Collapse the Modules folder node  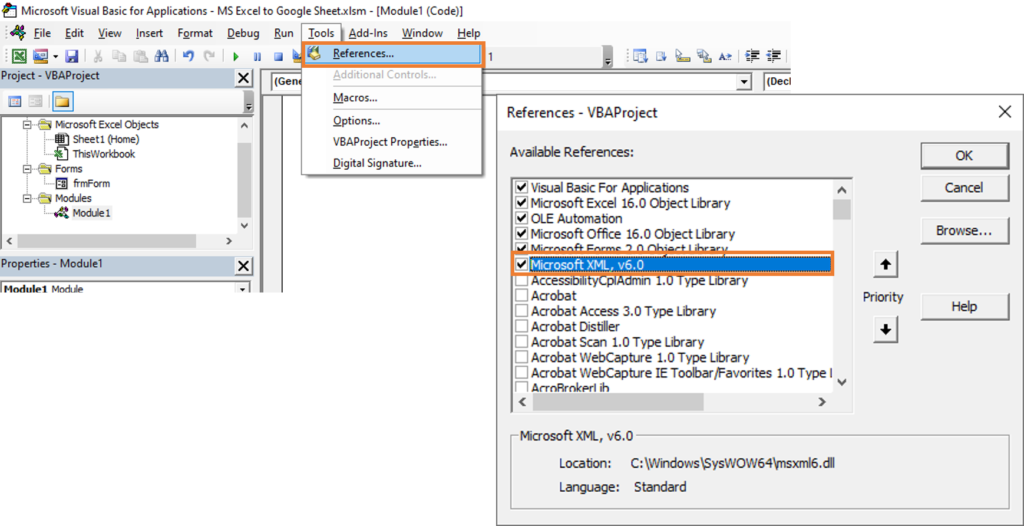pyautogui.click(x=28, y=198)
